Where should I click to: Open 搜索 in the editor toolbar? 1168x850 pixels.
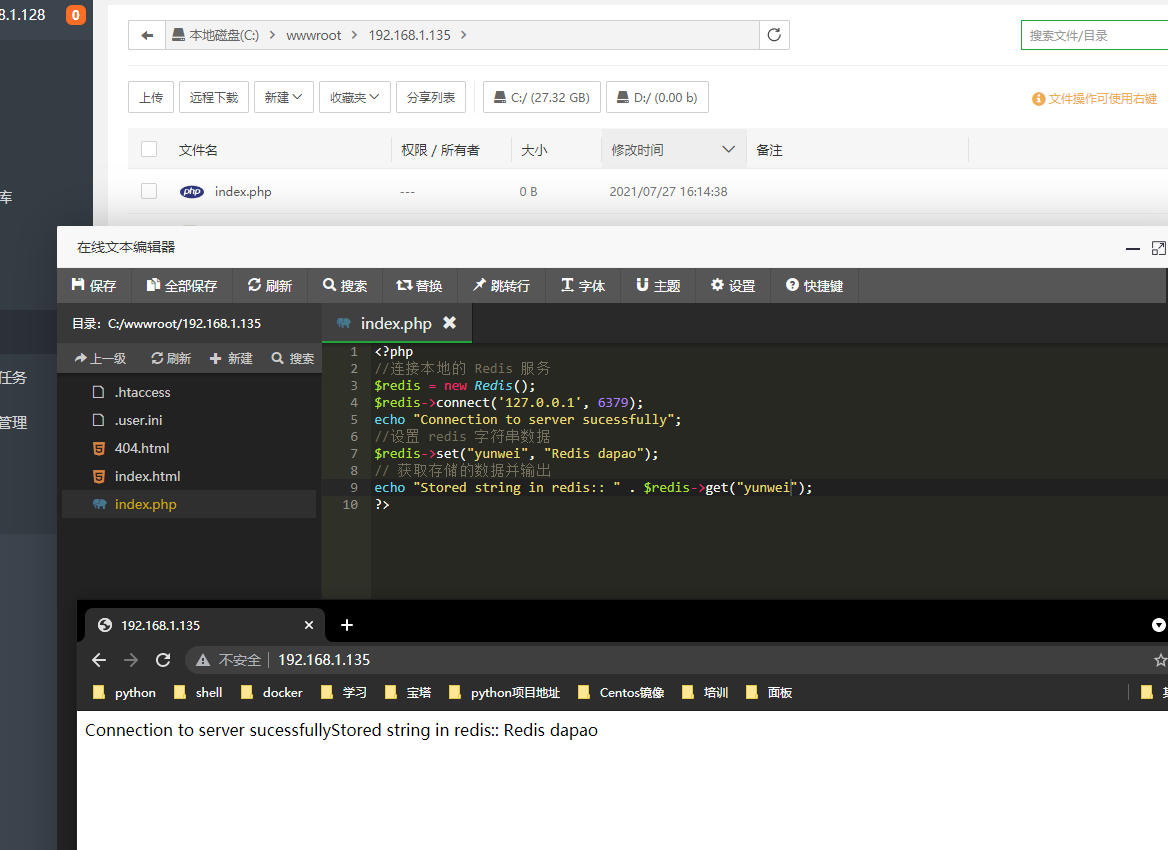tap(345, 285)
